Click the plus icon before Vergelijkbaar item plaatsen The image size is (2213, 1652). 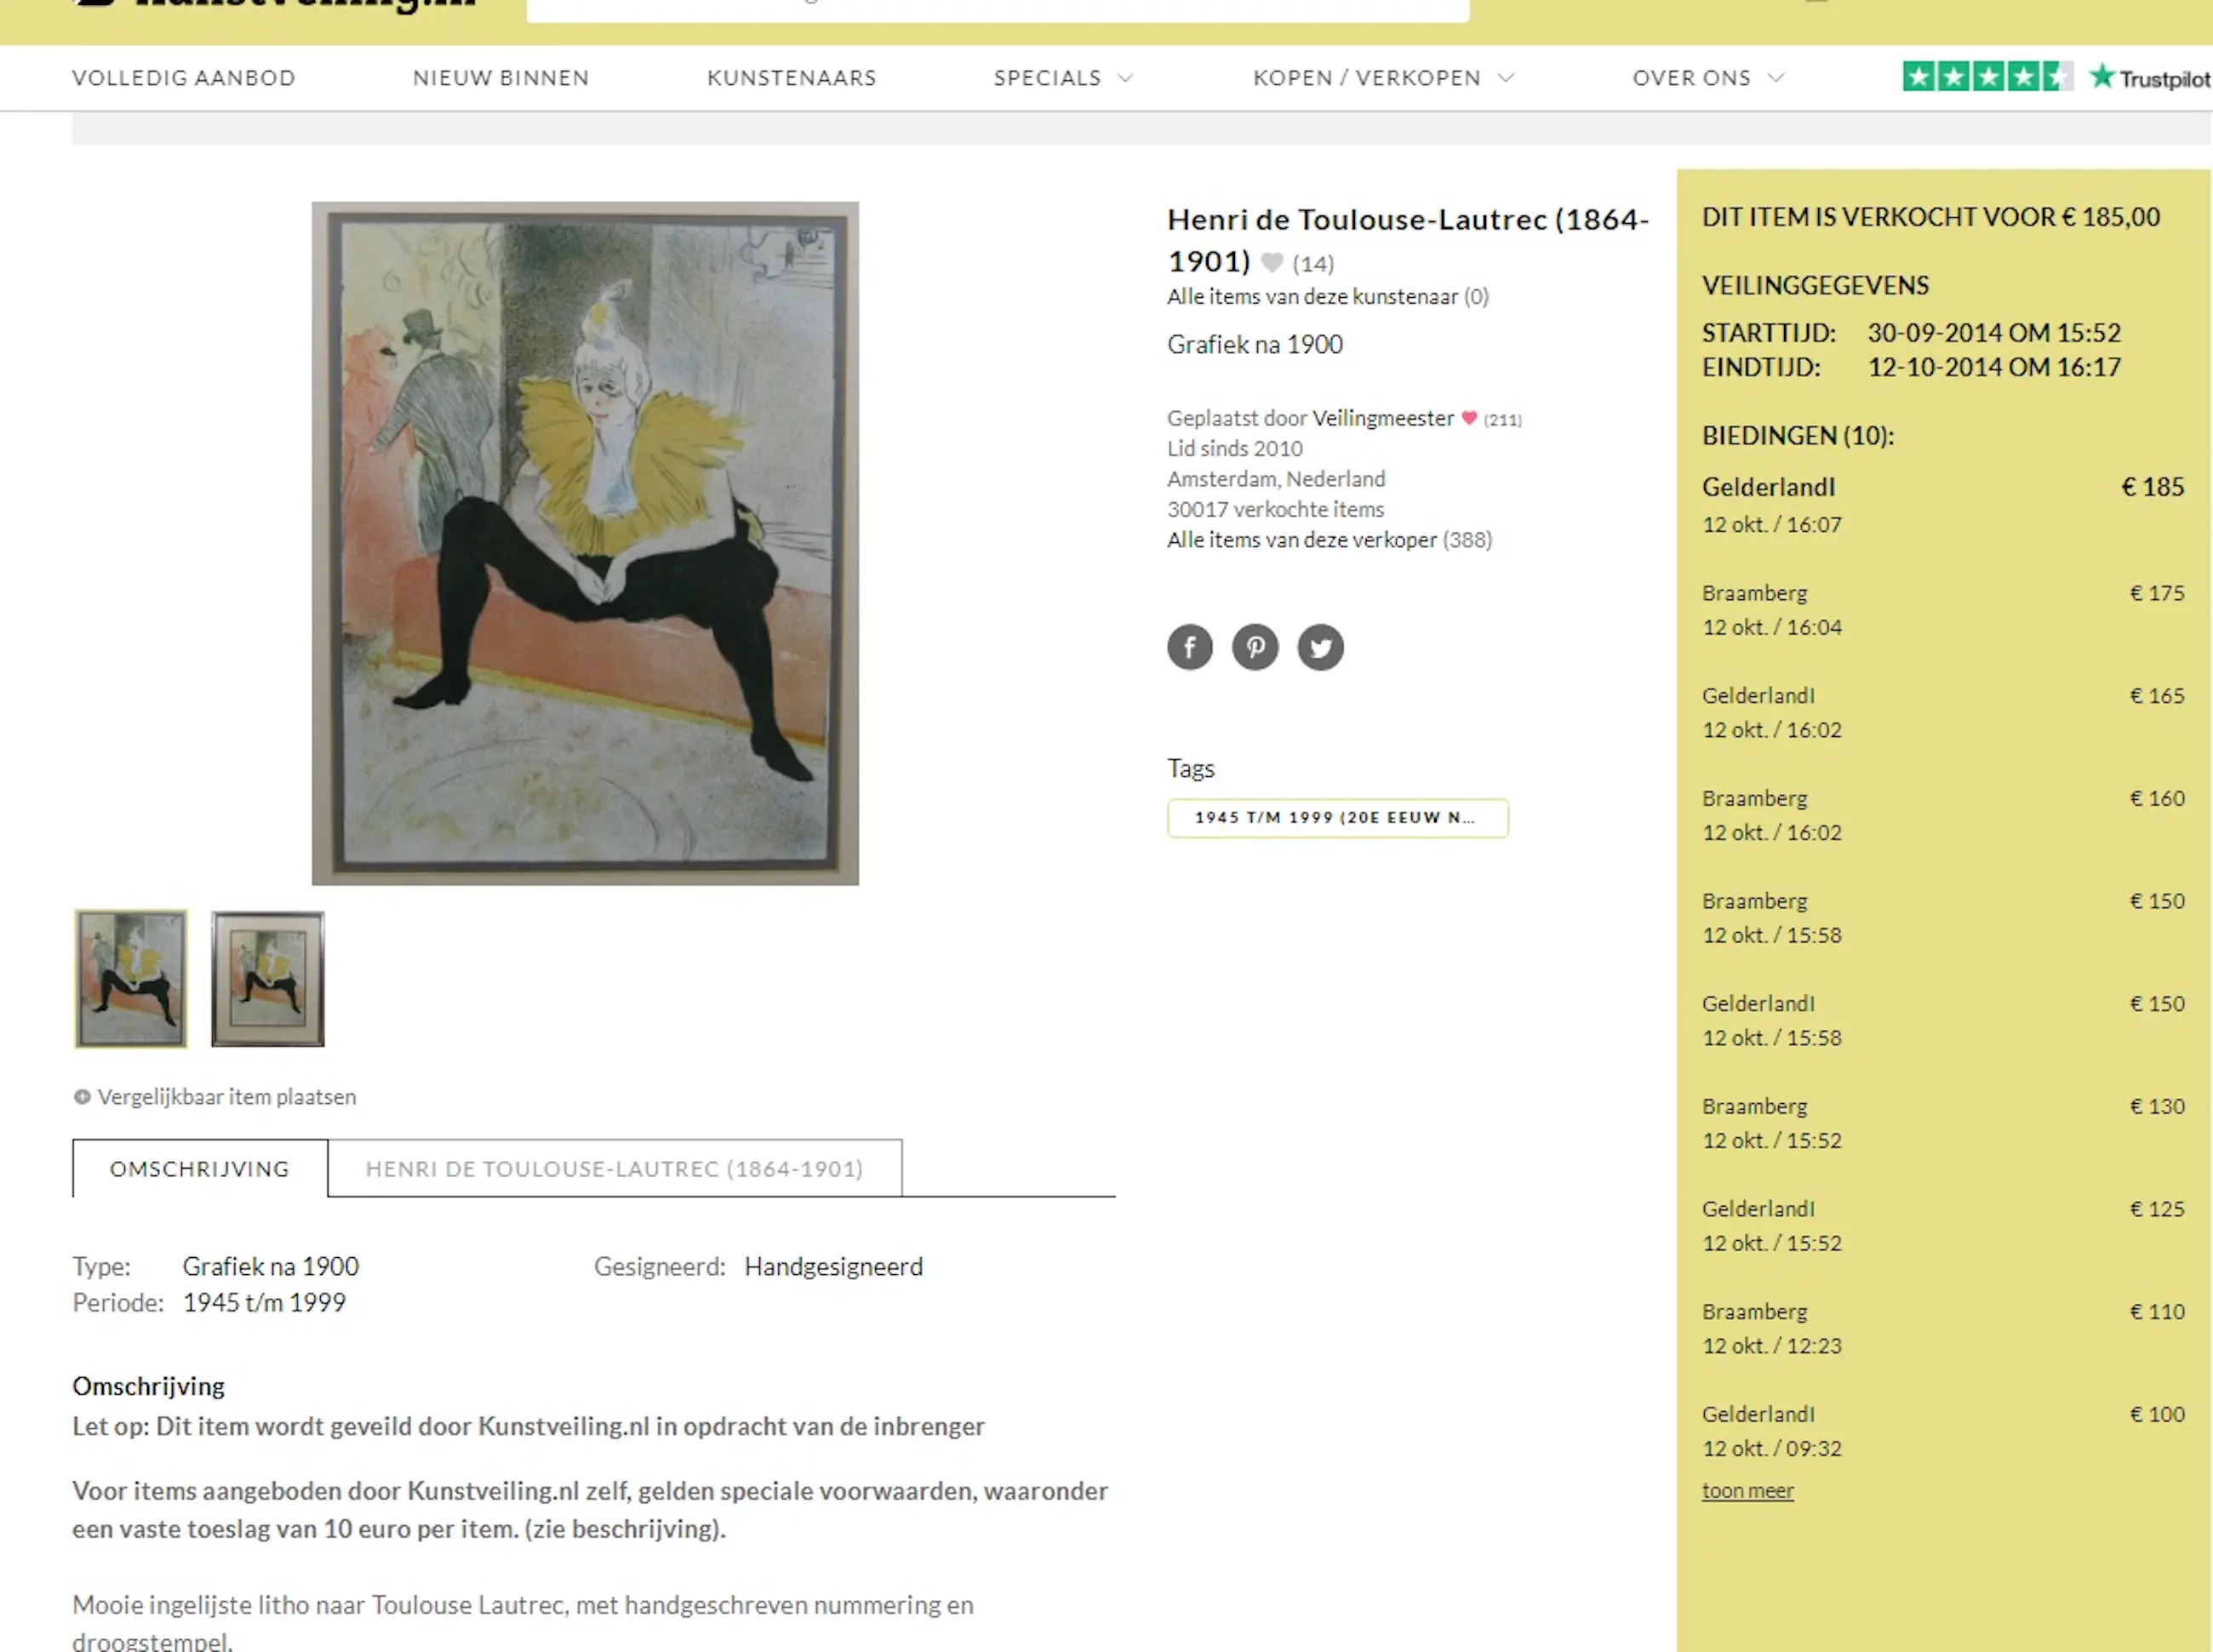(x=82, y=1097)
